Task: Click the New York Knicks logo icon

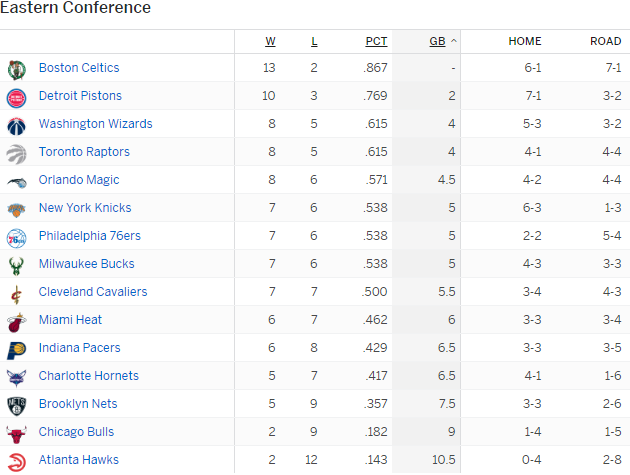Action: pos(16,209)
